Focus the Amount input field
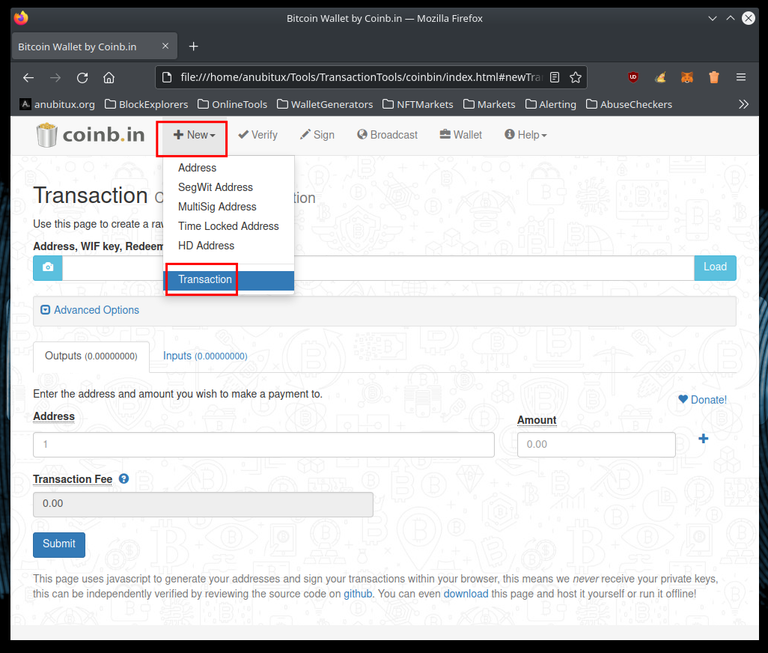 click(596, 444)
